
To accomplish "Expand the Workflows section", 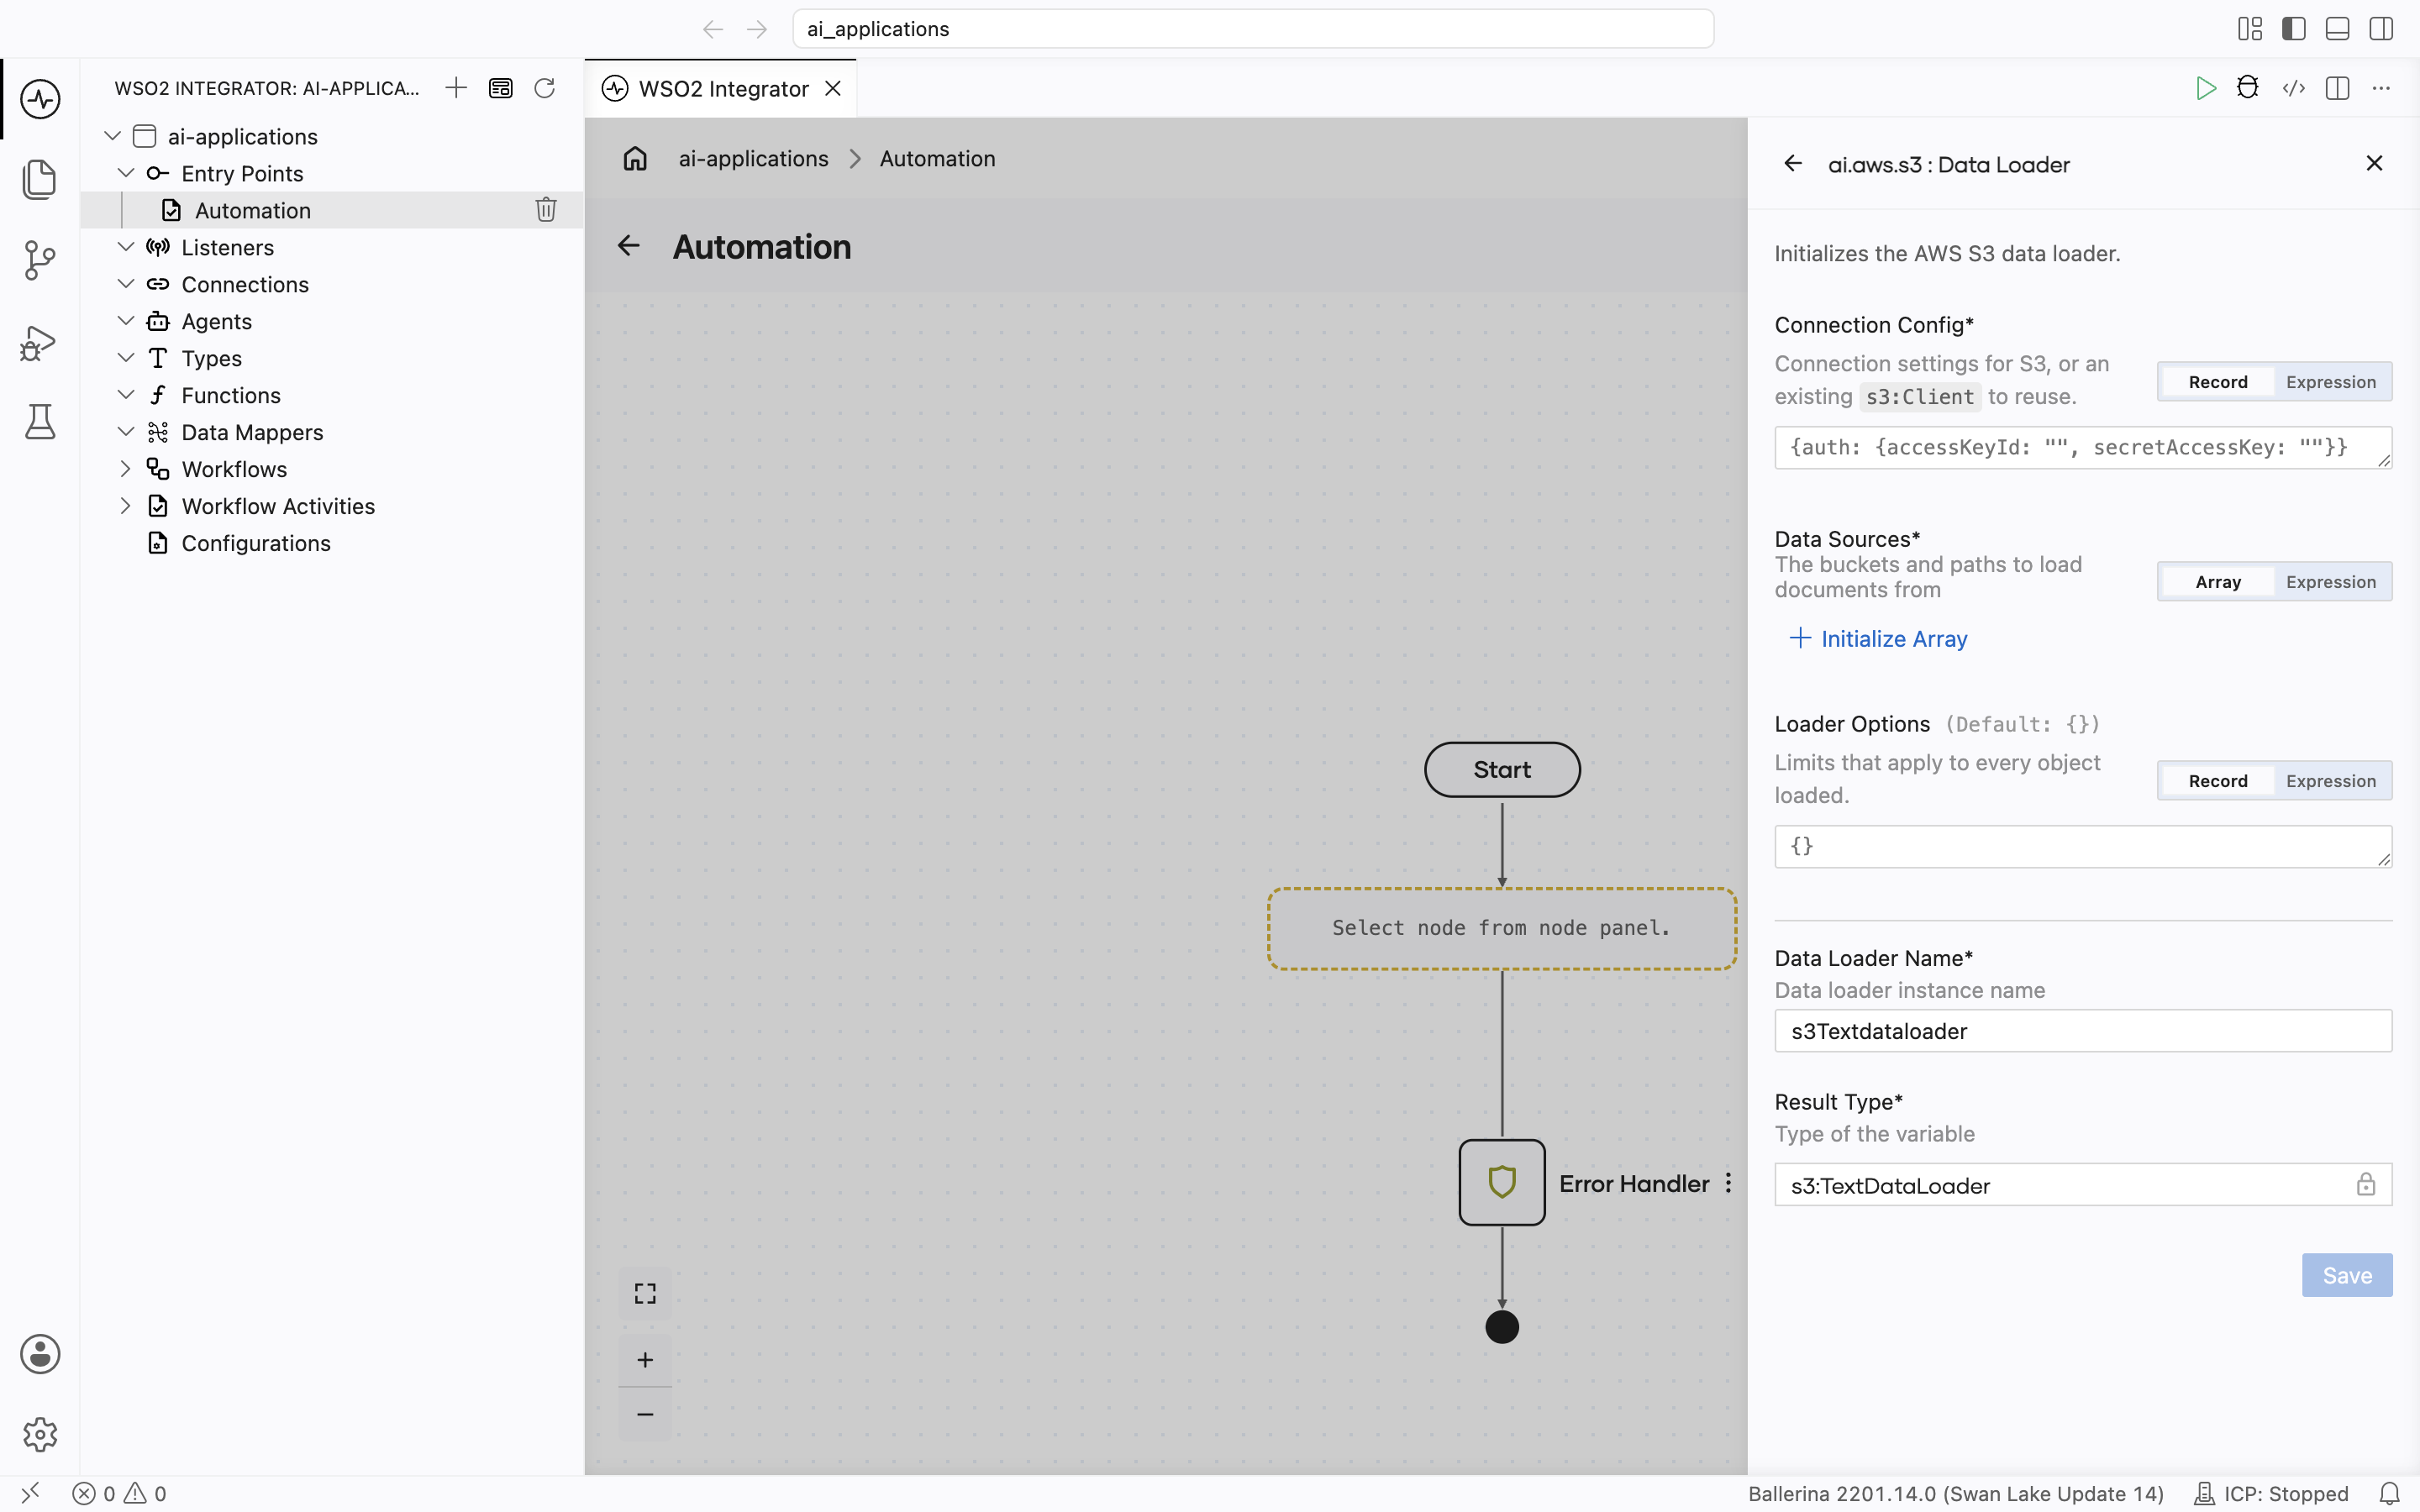I will click(126, 469).
